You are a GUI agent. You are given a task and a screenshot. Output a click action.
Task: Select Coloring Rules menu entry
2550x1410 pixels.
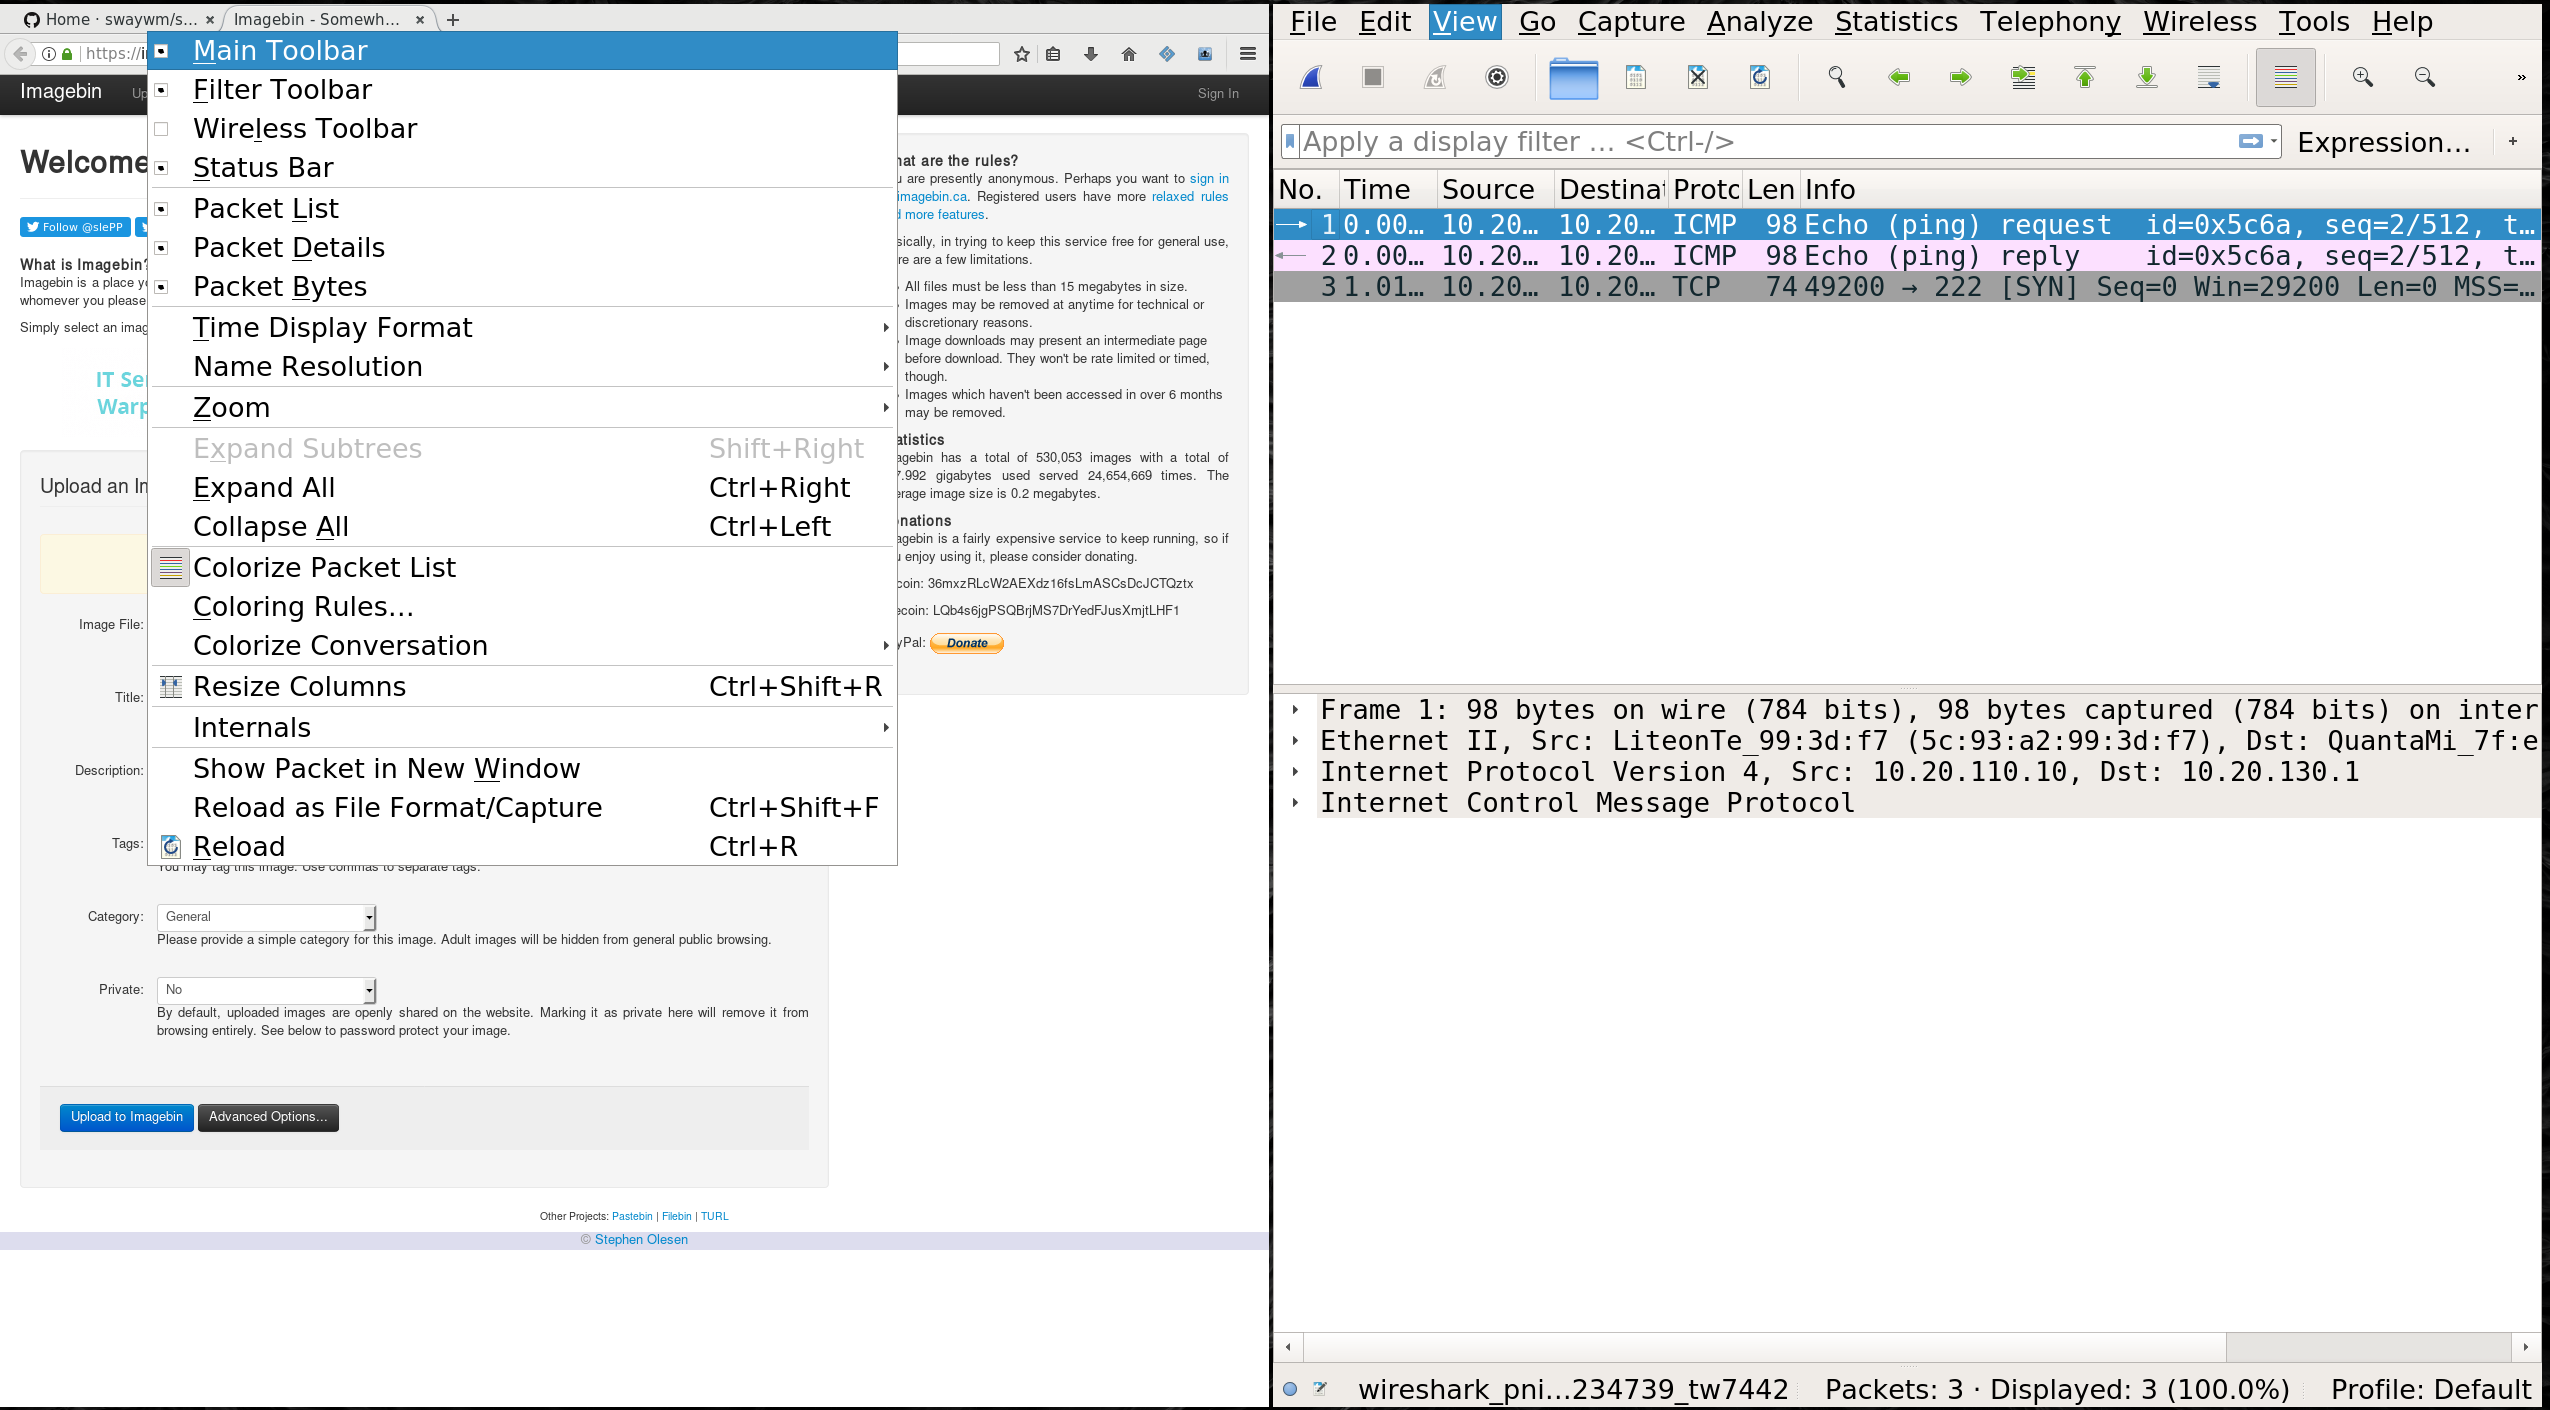click(522, 606)
